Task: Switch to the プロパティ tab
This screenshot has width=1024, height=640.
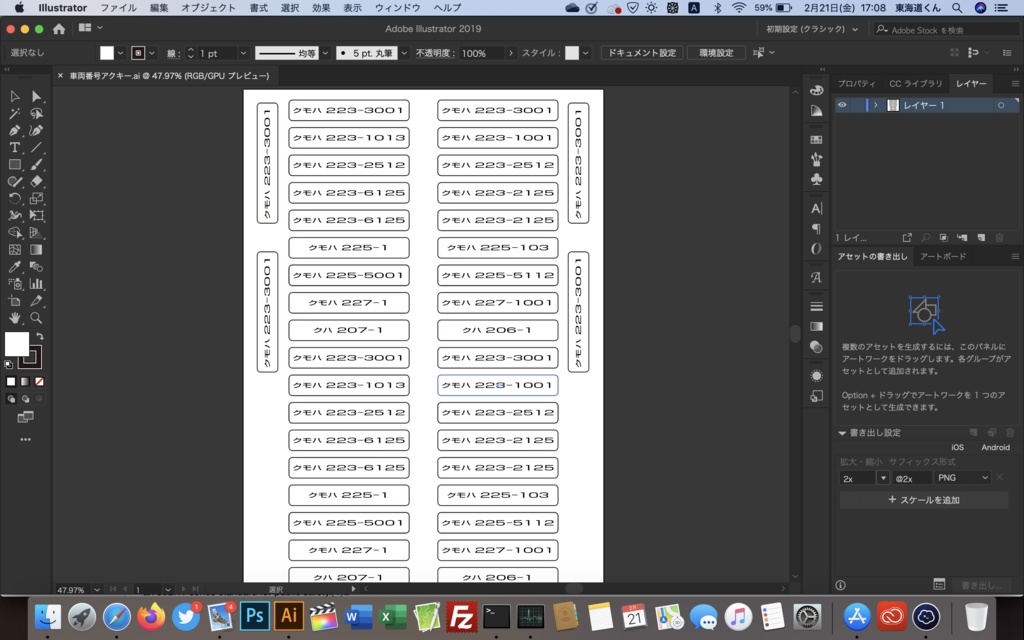Action: pos(856,84)
